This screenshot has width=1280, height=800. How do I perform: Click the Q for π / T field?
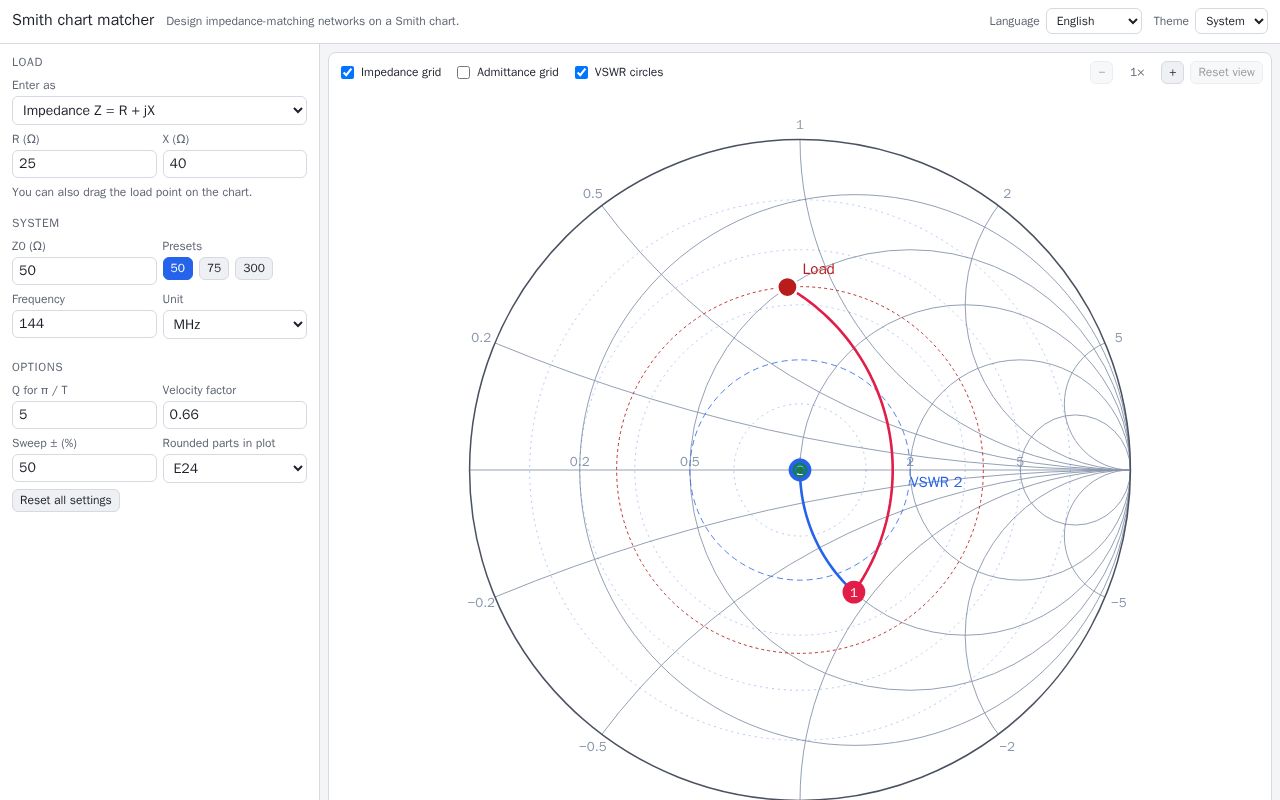[x=84, y=415]
